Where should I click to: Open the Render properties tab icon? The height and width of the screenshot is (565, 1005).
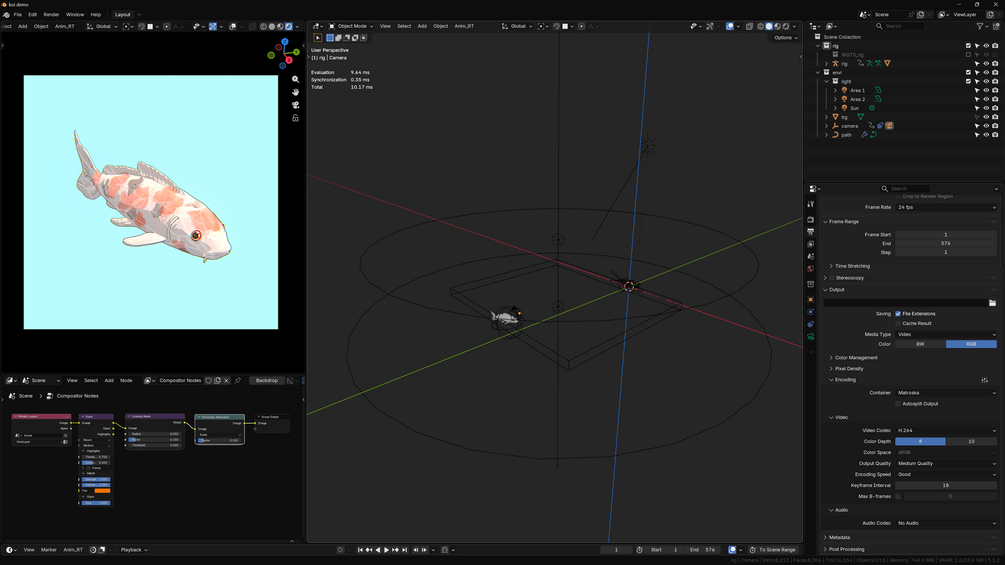tap(811, 220)
